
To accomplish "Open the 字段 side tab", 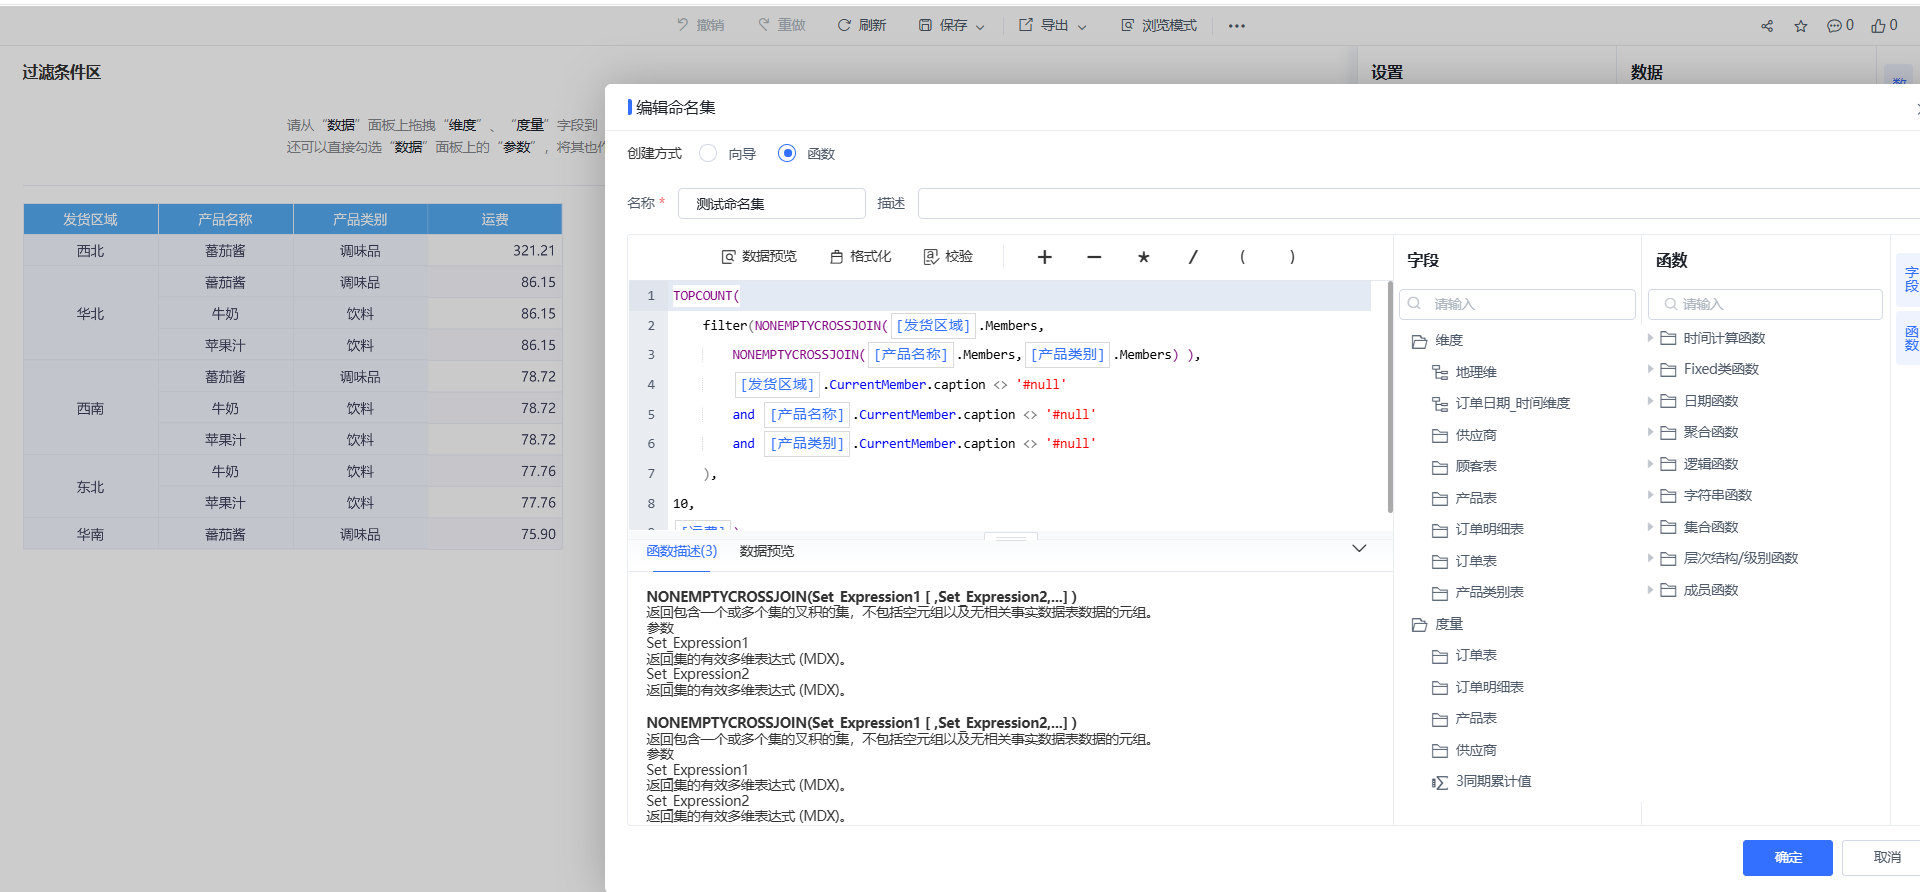I will [1911, 279].
